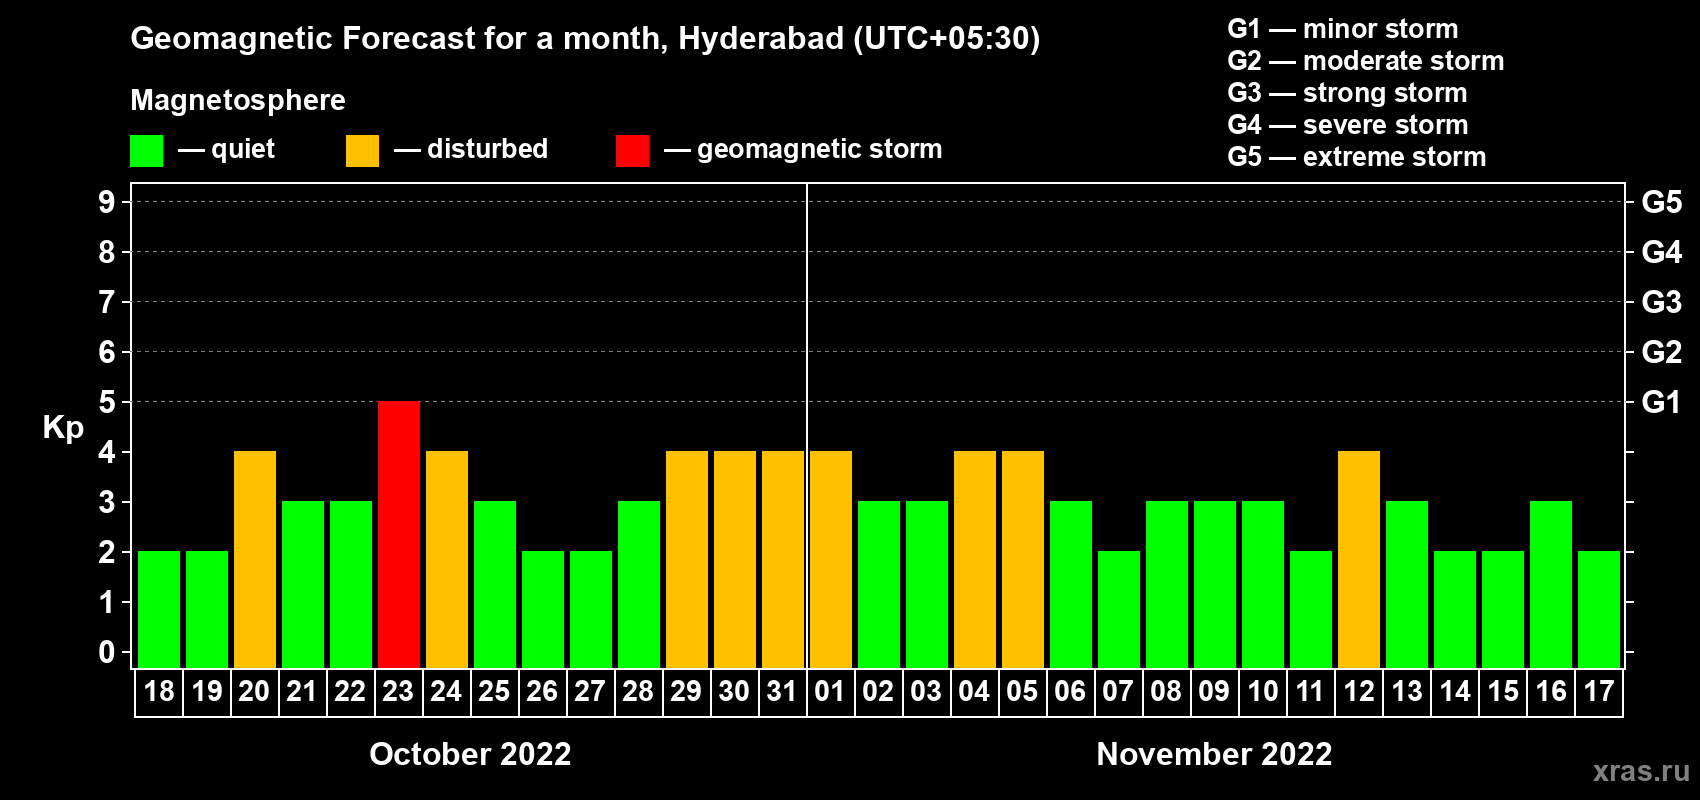Viewport: 1700px width, 800px height.
Task: Click the orange bar for October 31
Action: click(783, 559)
